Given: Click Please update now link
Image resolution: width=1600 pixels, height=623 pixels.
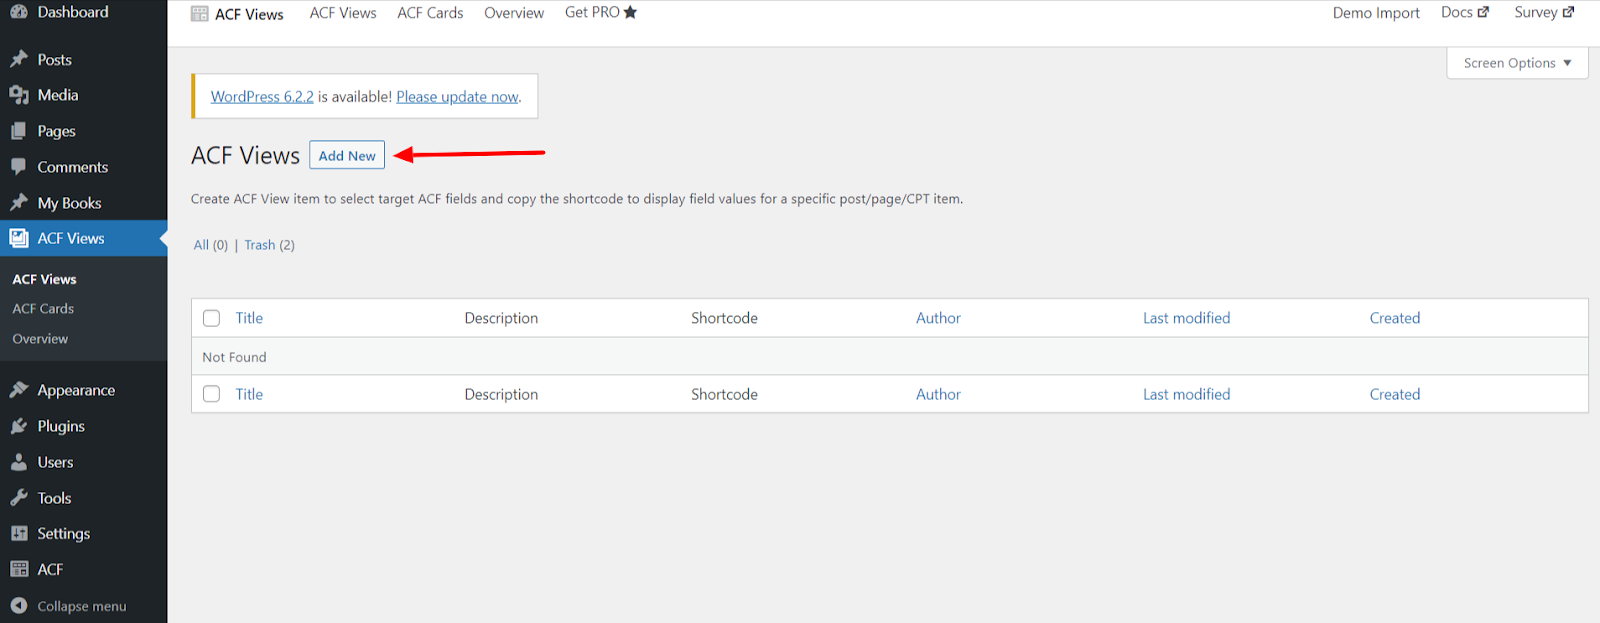Looking at the screenshot, I should (x=458, y=97).
